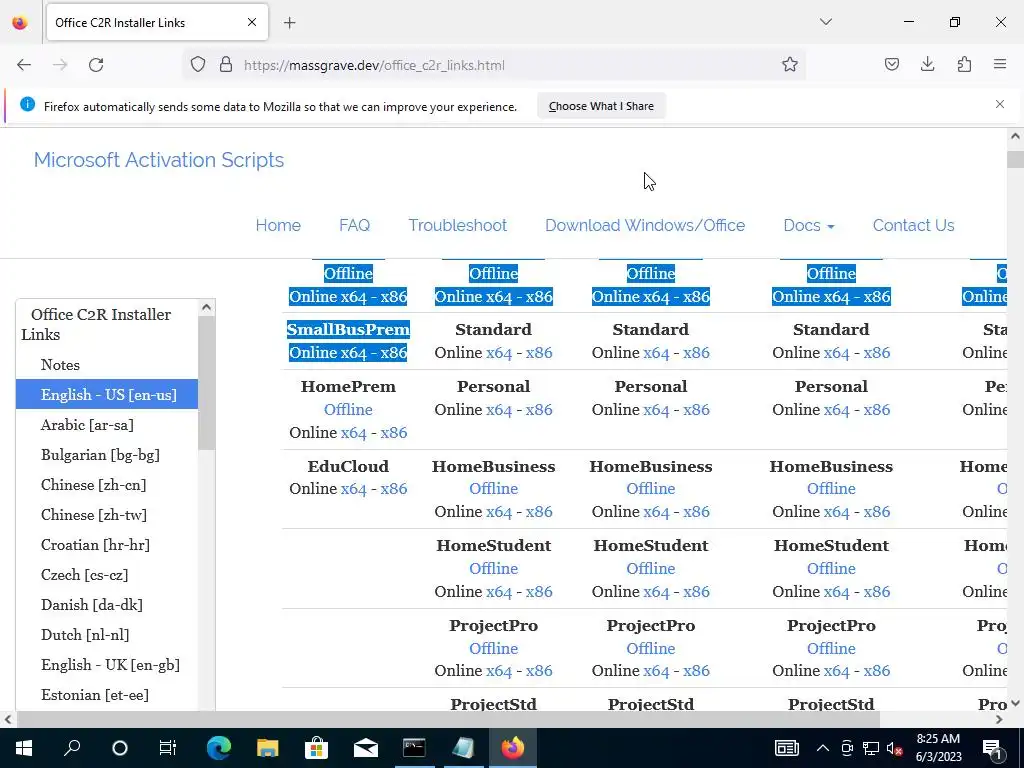Open the FAQ navigation link
Viewport: 1024px width, 768px height.
point(355,225)
